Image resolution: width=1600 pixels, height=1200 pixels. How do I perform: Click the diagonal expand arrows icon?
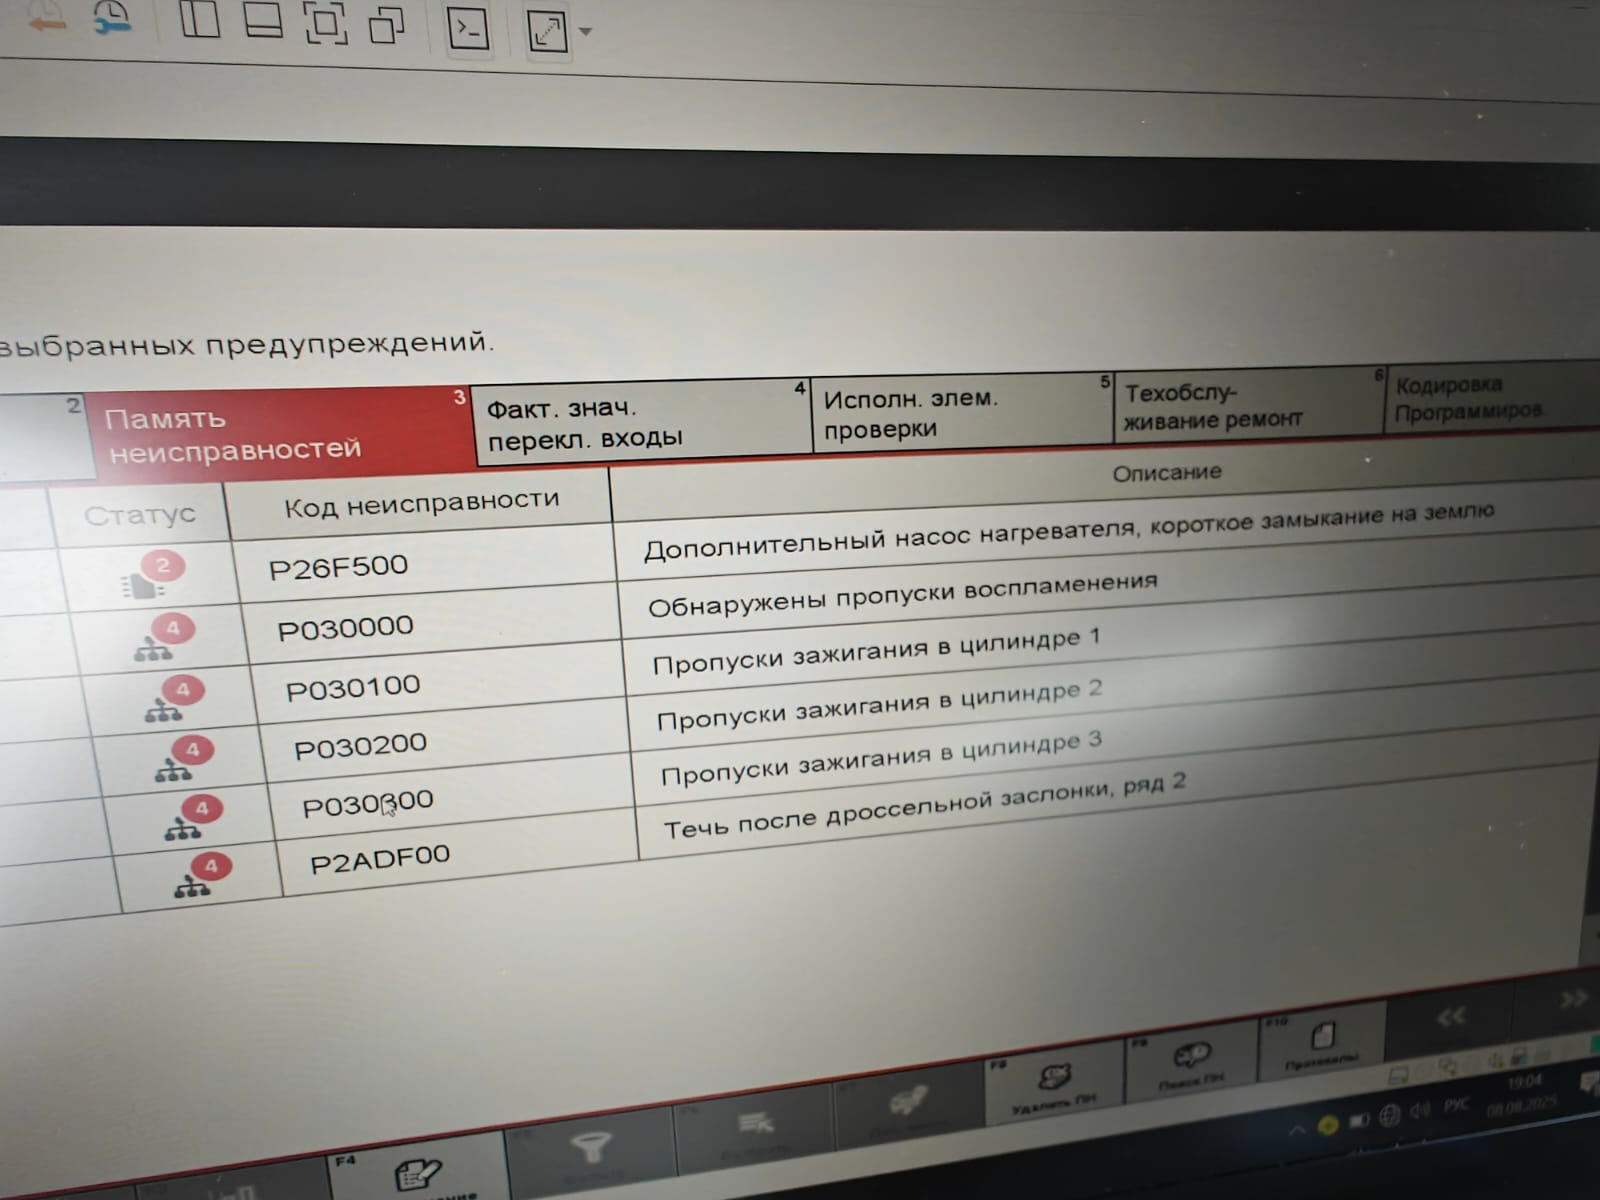(x=547, y=33)
